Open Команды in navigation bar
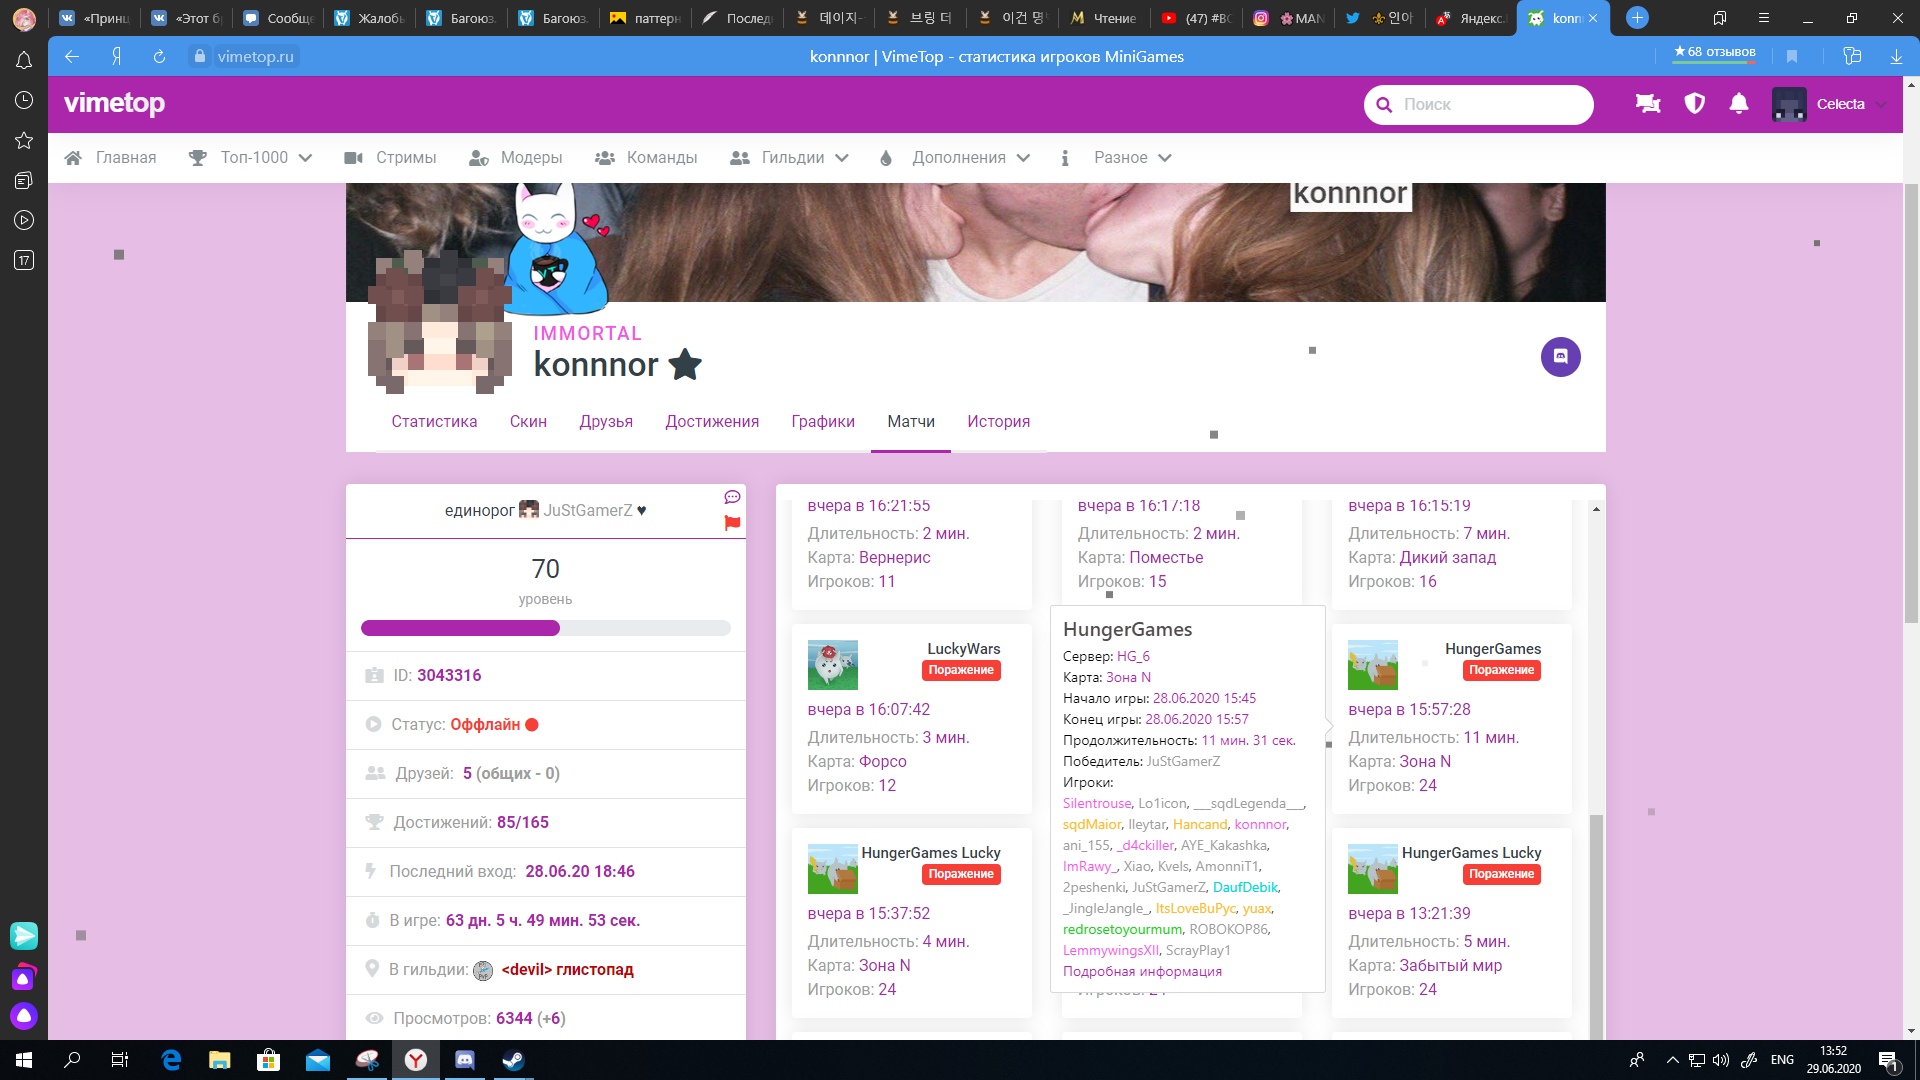Image resolution: width=1920 pixels, height=1080 pixels. pyautogui.click(x=646, y=158)
